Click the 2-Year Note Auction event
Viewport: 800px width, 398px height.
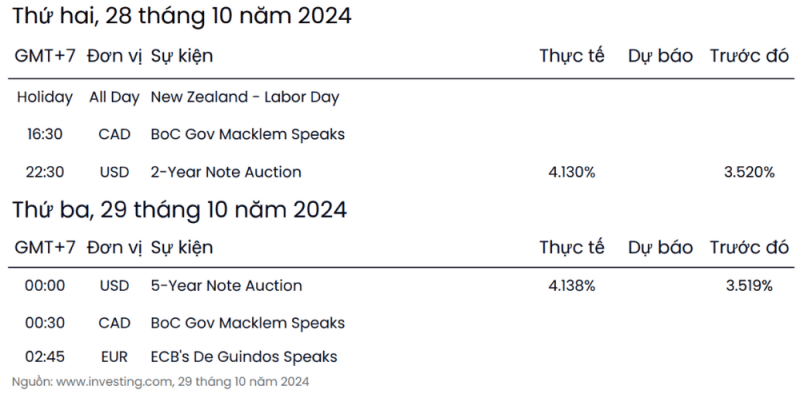(226, 172)
